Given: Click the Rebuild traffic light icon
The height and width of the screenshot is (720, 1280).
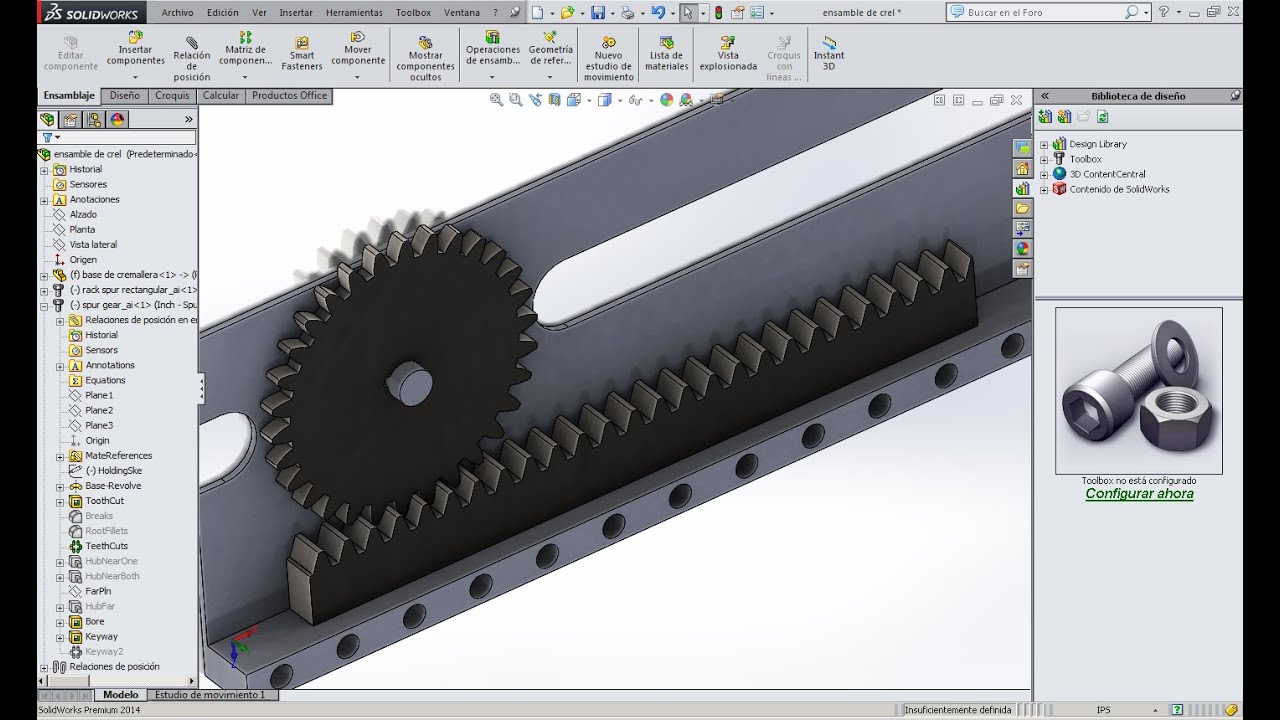Looking at the screenshot, I should tap(718, 13).
